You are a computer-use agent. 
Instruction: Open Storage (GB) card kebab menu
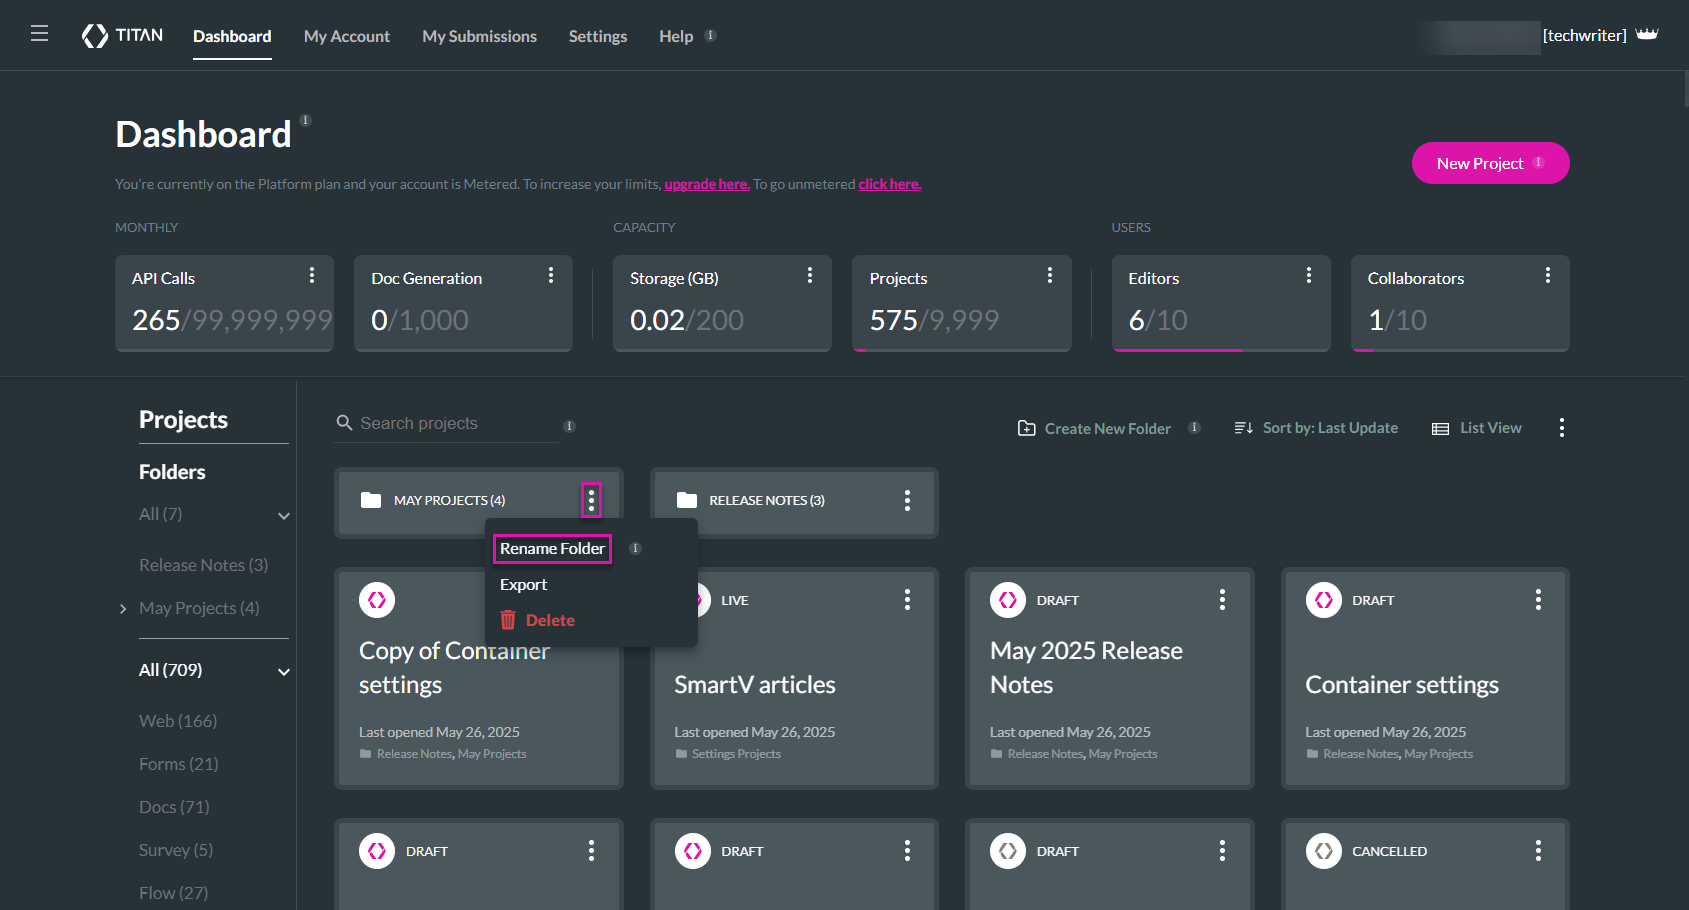pyautogui.click(x=809, y=275)
